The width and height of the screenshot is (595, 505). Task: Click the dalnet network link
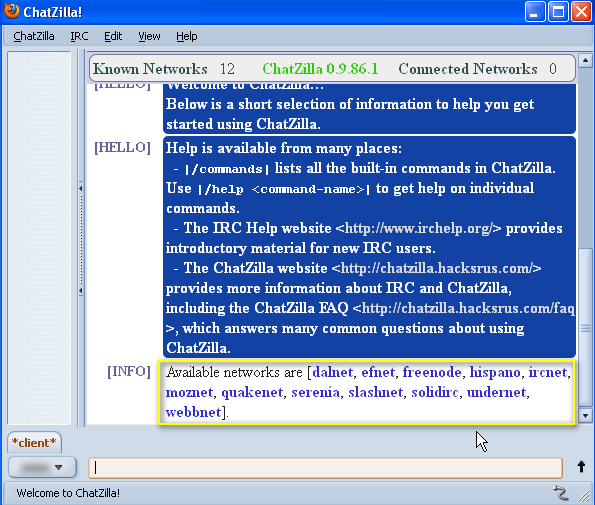pos(332,372)
